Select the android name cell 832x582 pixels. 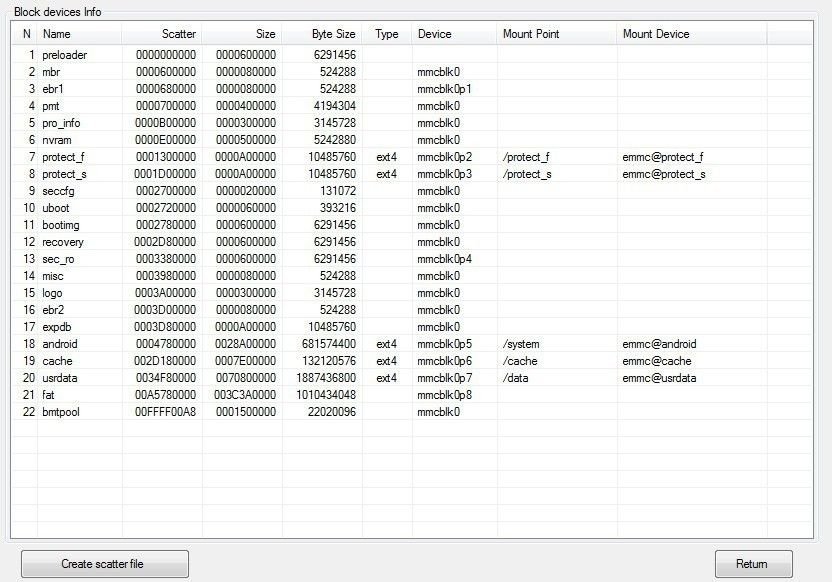[60, 344]
